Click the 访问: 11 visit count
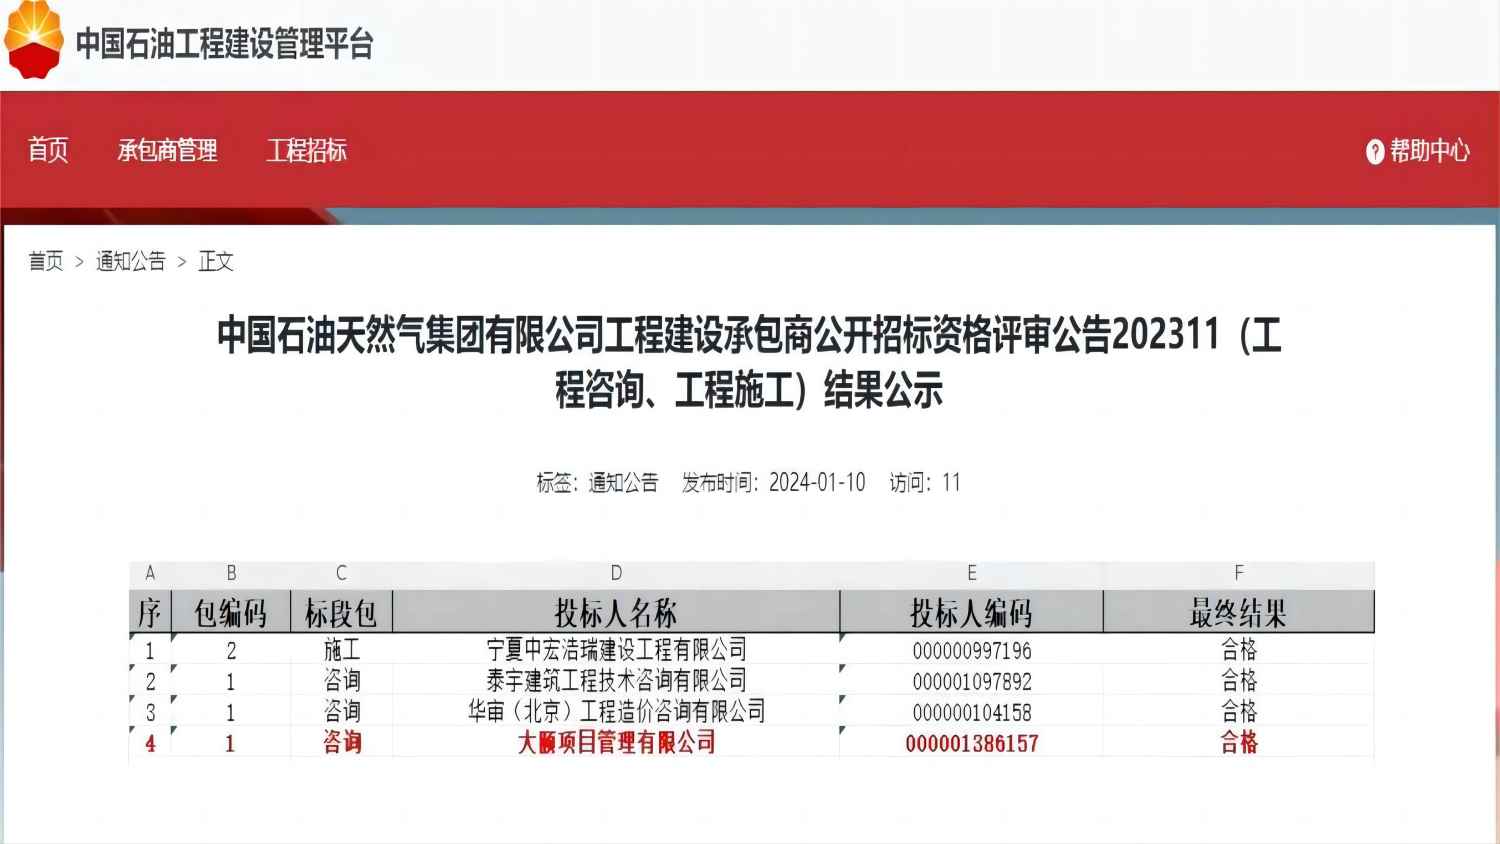 click(x=925, y=483)
